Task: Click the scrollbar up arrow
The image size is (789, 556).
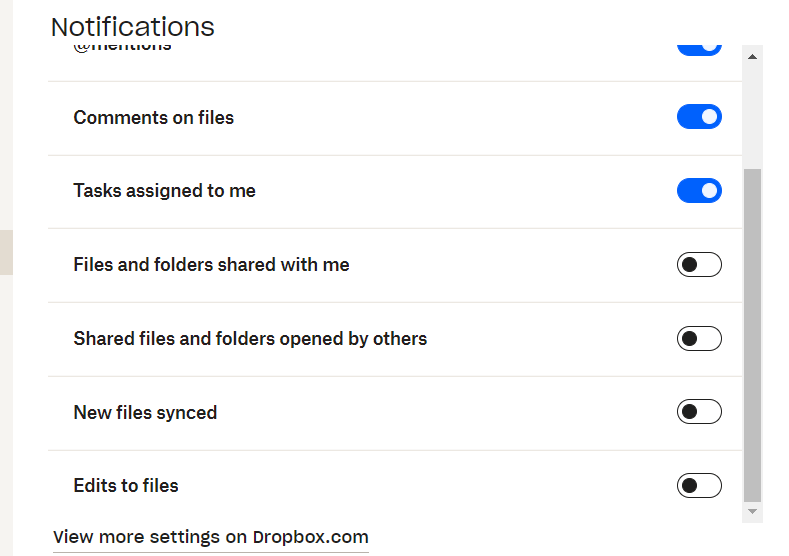Action: point(752,57)
